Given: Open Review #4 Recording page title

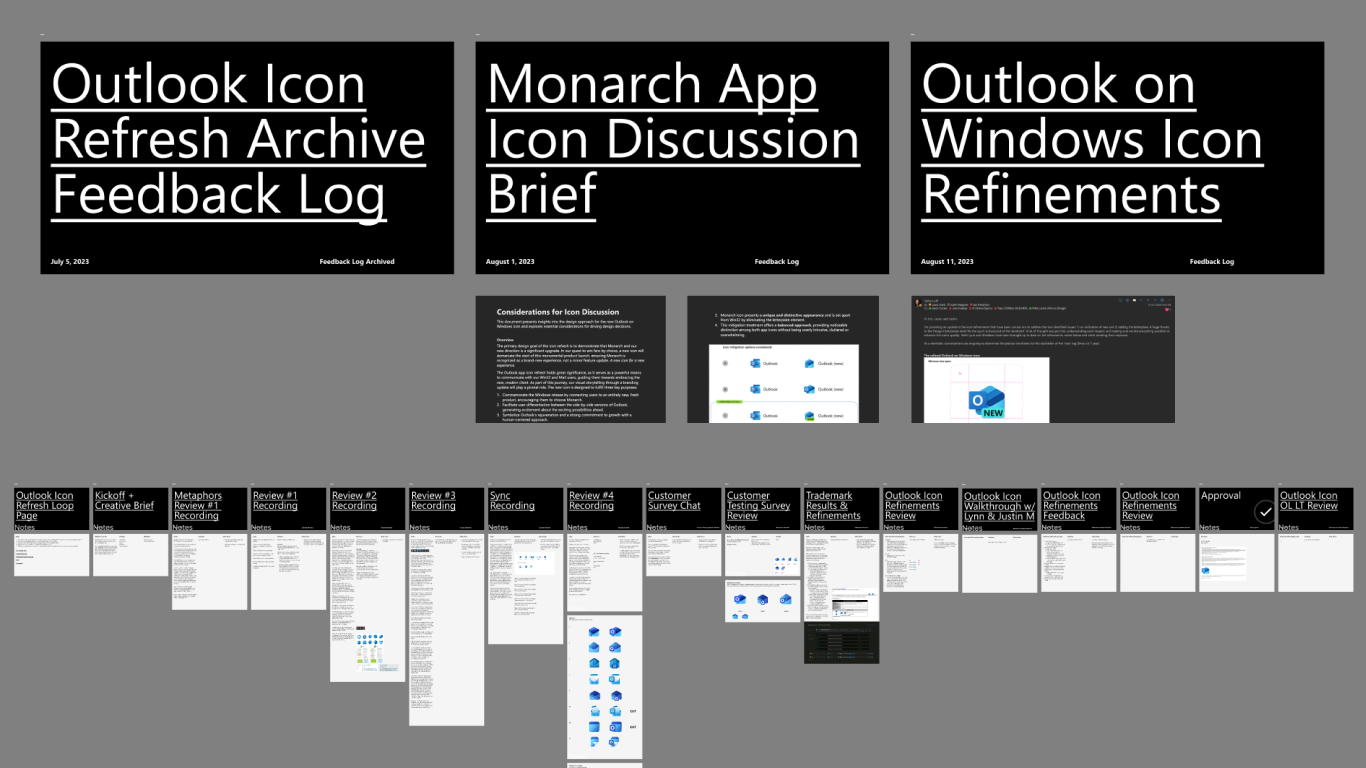Looking at the screenshot, I should pos(591,500).
